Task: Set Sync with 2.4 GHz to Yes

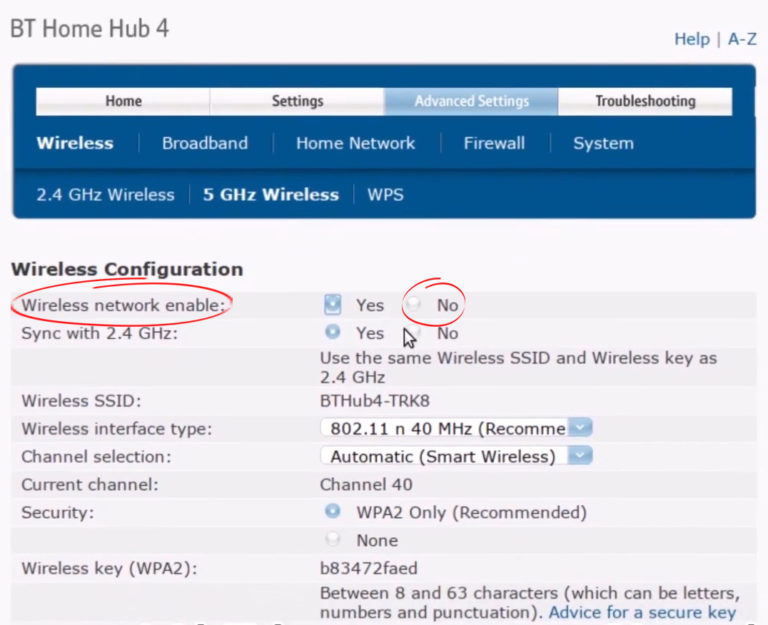Action: point(333,332)
